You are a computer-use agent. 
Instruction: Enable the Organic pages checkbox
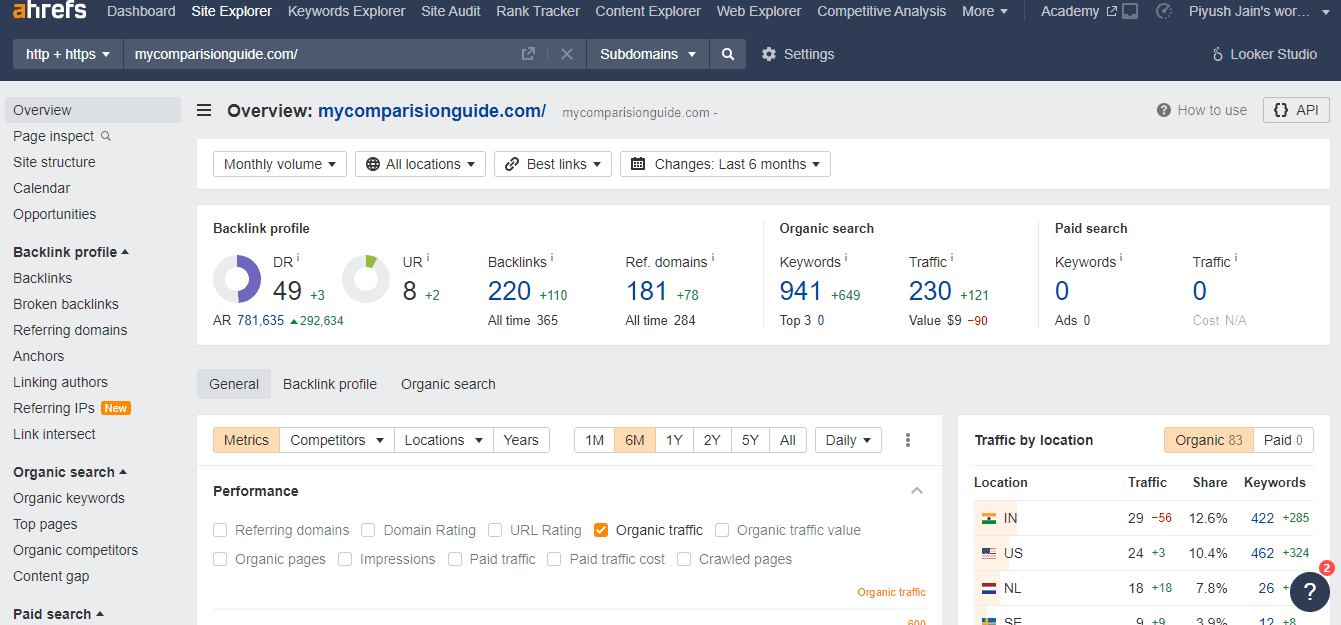[220, 559]
